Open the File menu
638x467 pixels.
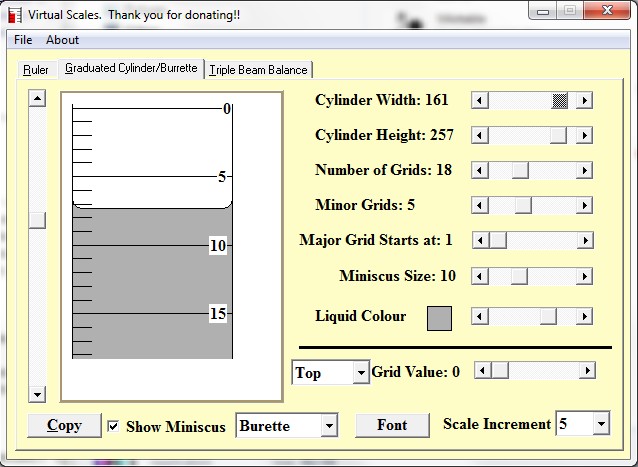pyautogui.click(x=23, y=40)
